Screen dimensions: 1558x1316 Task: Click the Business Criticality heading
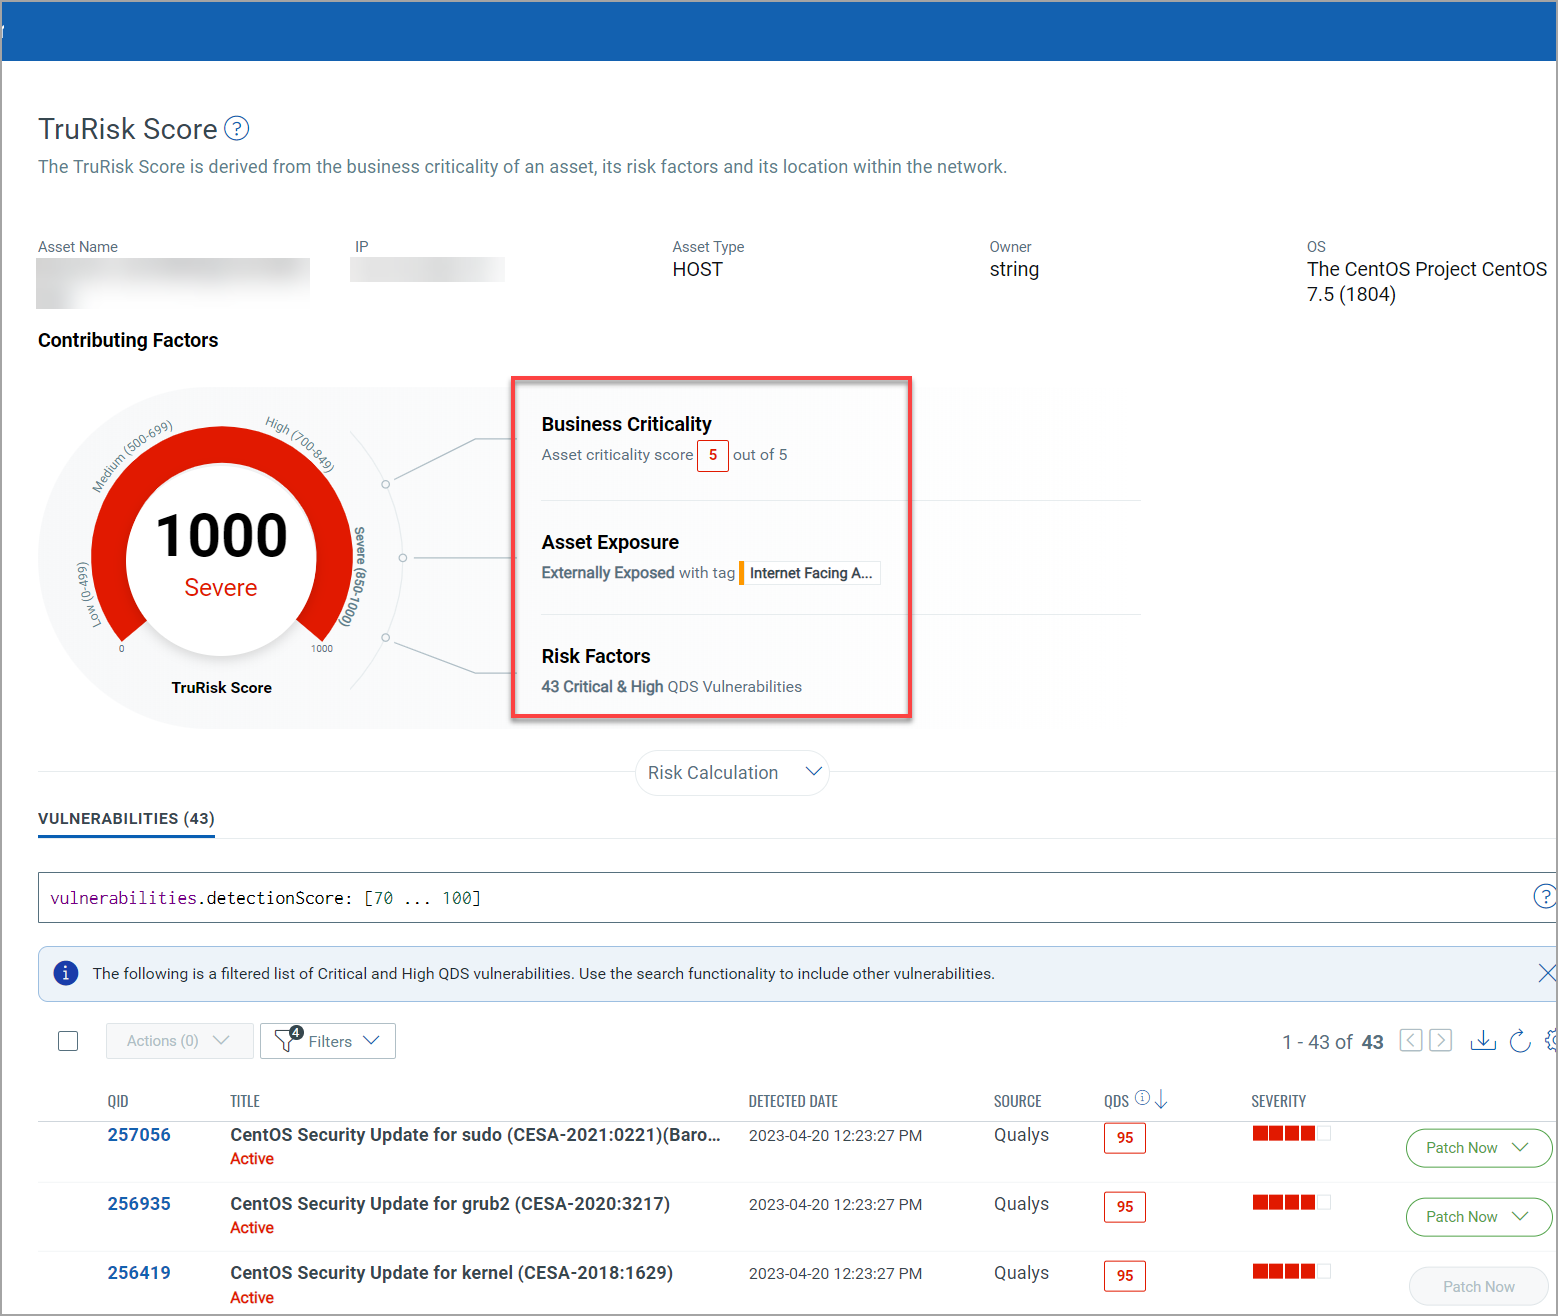(x=627, y=424)
